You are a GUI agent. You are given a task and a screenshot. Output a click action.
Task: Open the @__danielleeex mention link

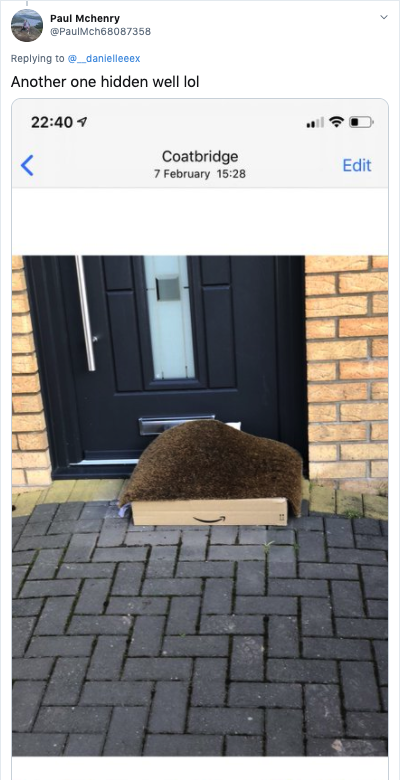coord(104,59)
